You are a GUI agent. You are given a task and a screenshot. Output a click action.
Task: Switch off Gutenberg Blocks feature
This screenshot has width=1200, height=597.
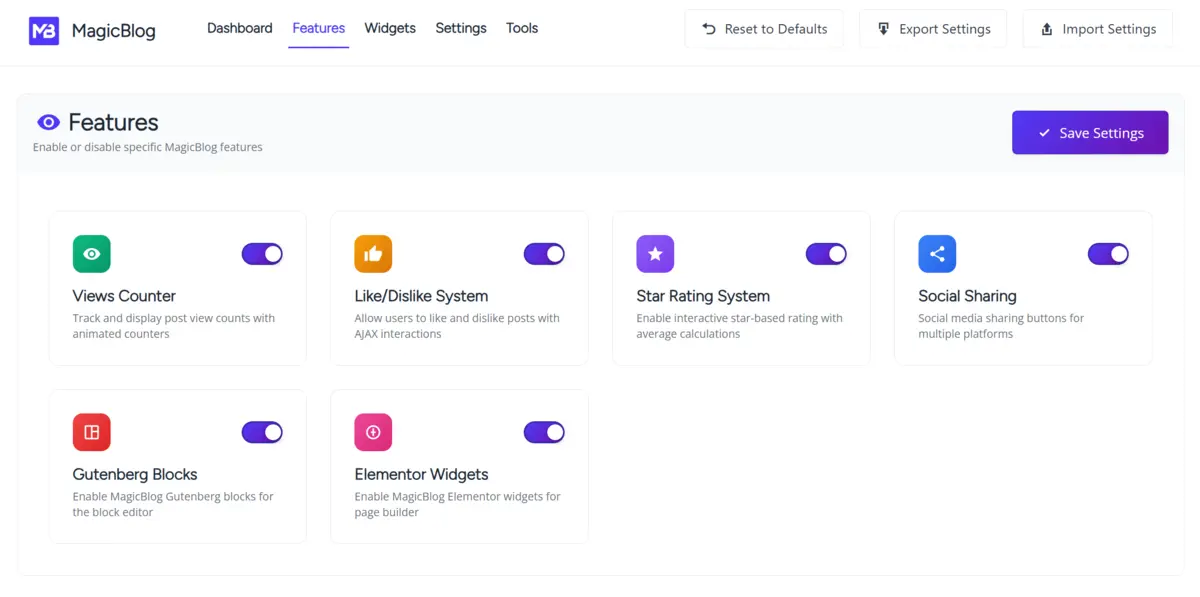tap(262, 432)
